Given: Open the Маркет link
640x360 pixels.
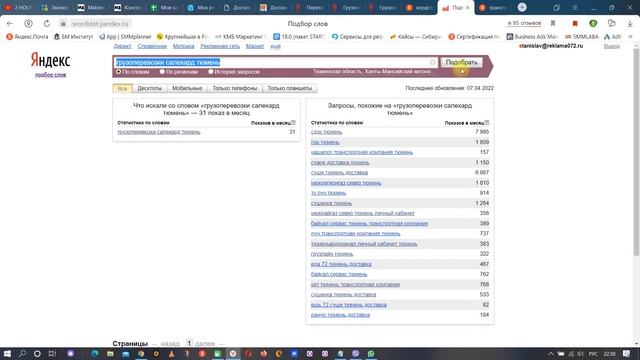Looking at the screenshot, I should coord(255,46).
